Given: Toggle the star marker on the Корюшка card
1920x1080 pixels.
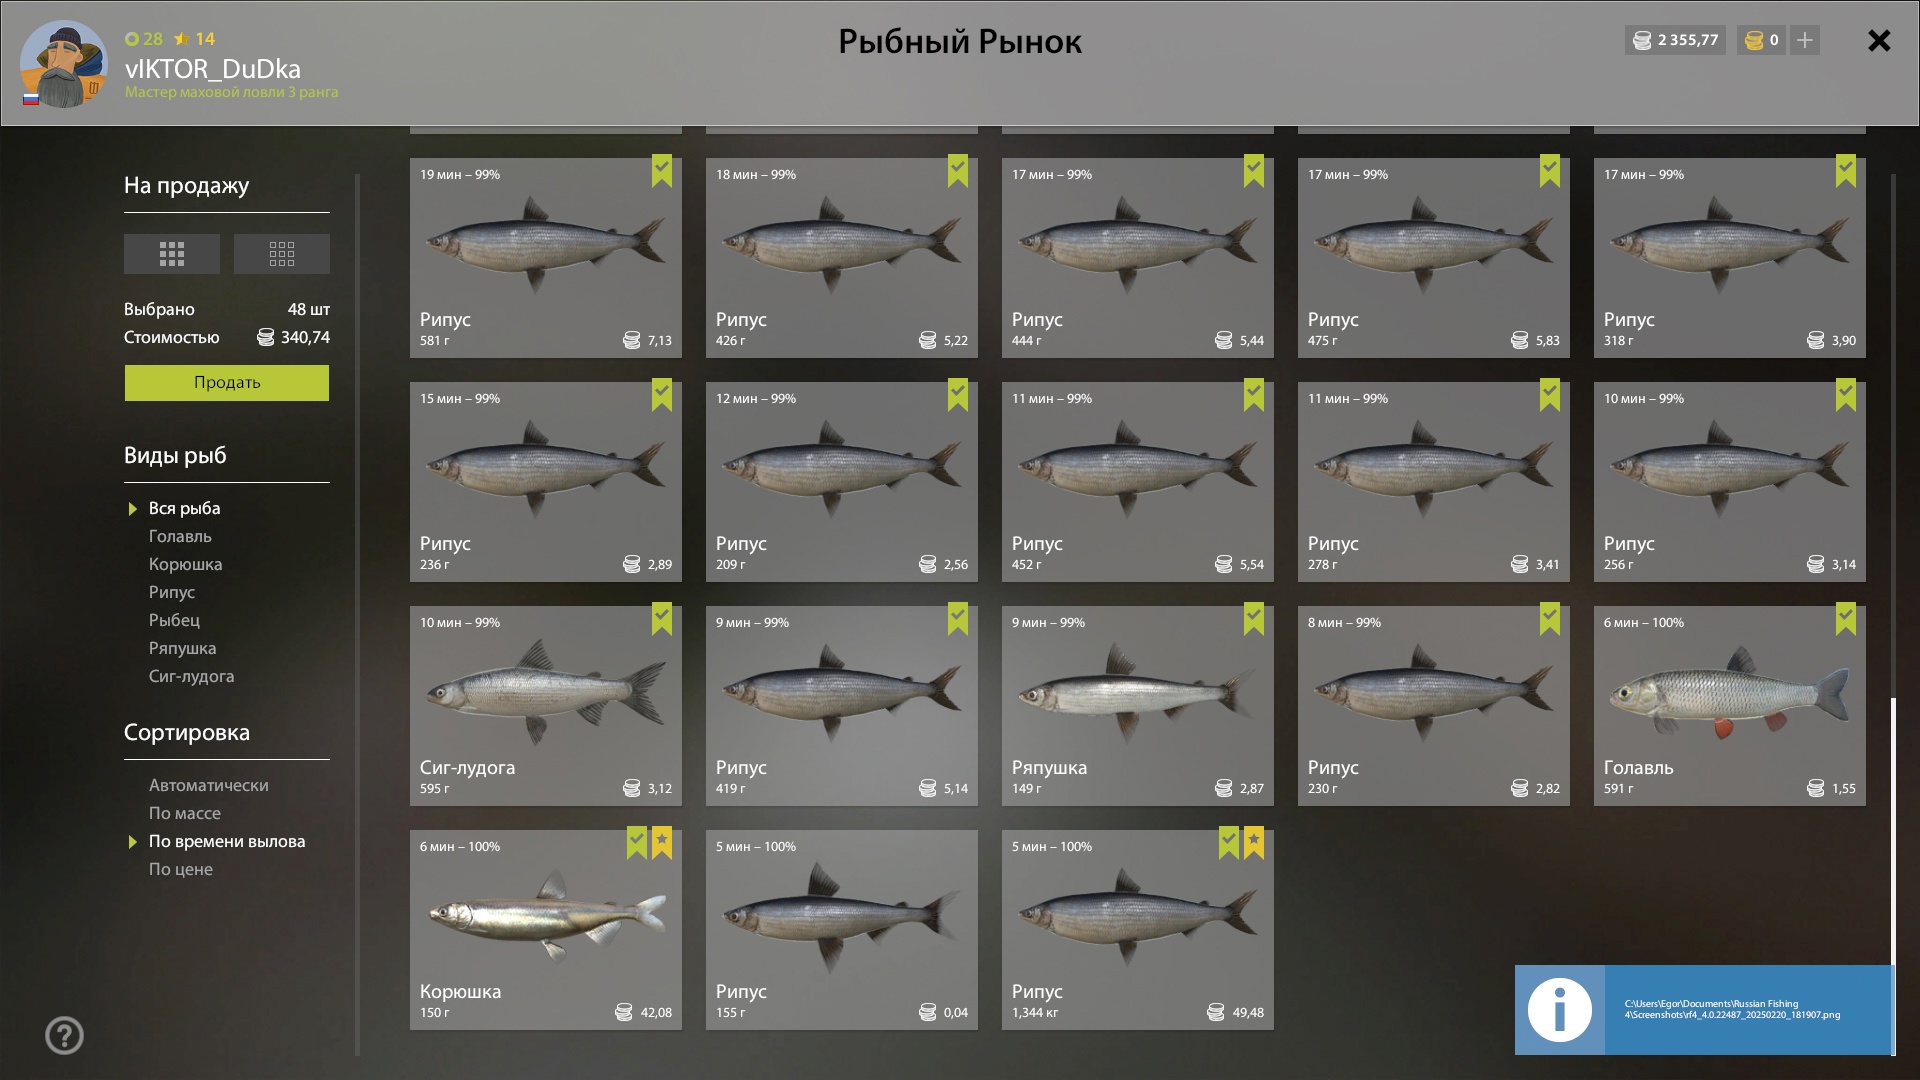Looking at the screenshot, I should click(x=662, y=843).
